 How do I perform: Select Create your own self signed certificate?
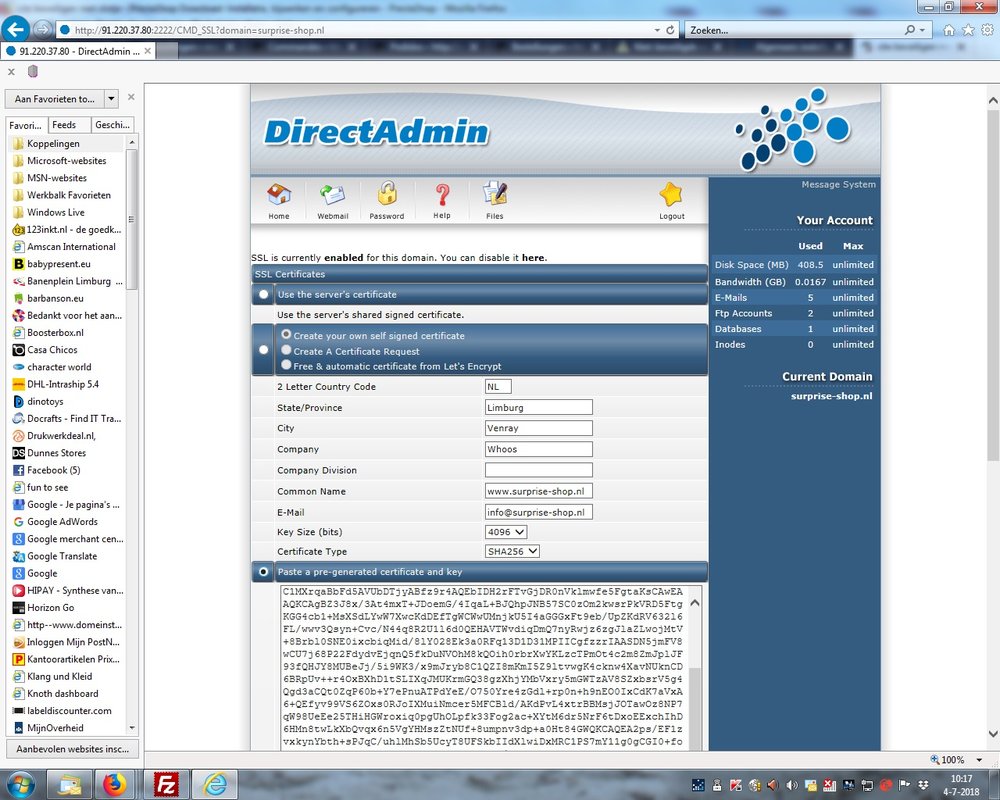coord(286,334)
